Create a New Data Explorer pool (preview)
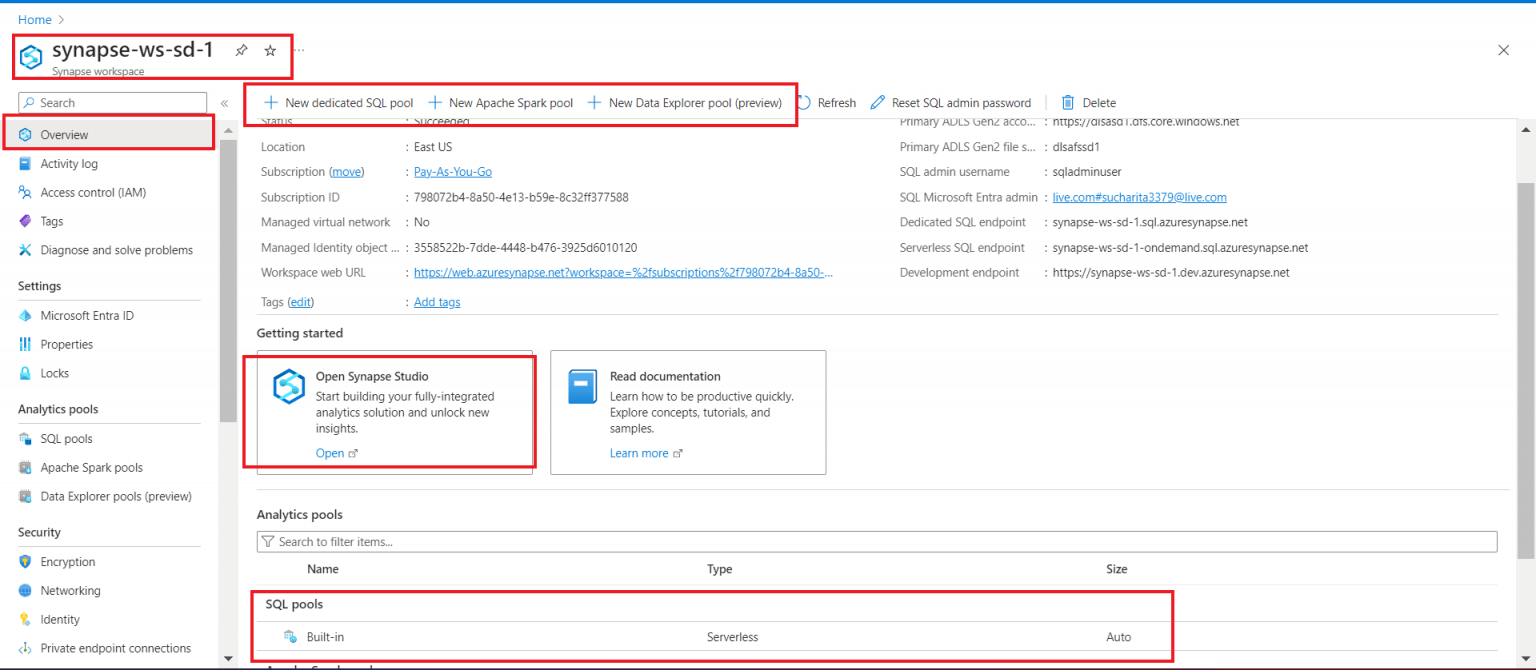The width and height of the screenshot is (1536, 670). pyautogui.click(x=684, y=103)
